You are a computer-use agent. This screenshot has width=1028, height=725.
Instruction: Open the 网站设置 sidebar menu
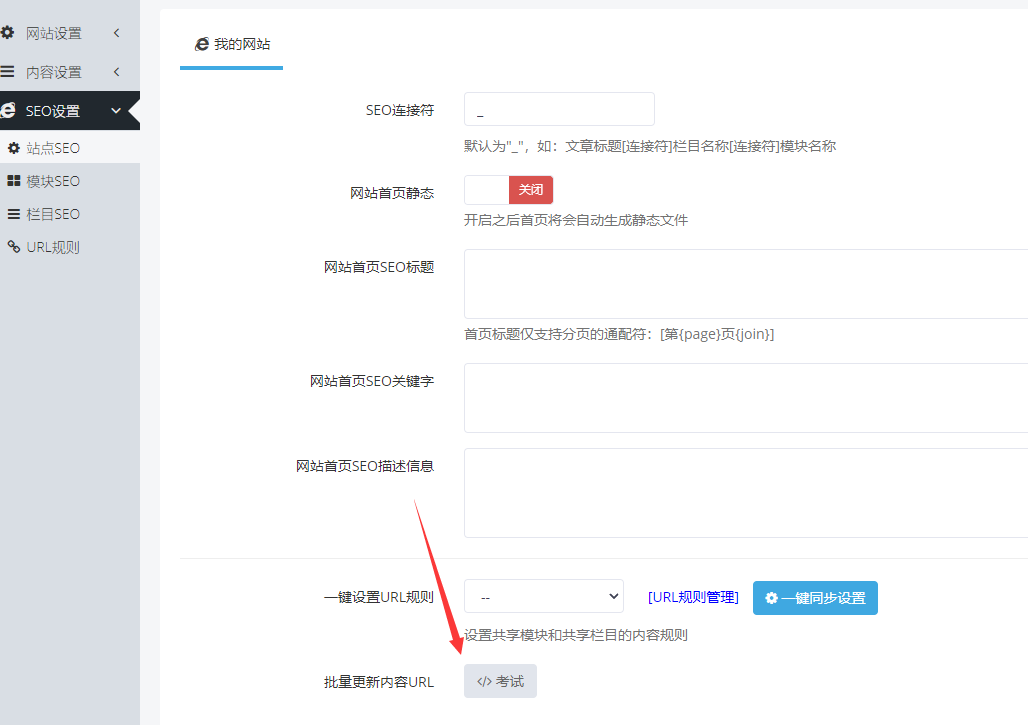coord(69,33)
